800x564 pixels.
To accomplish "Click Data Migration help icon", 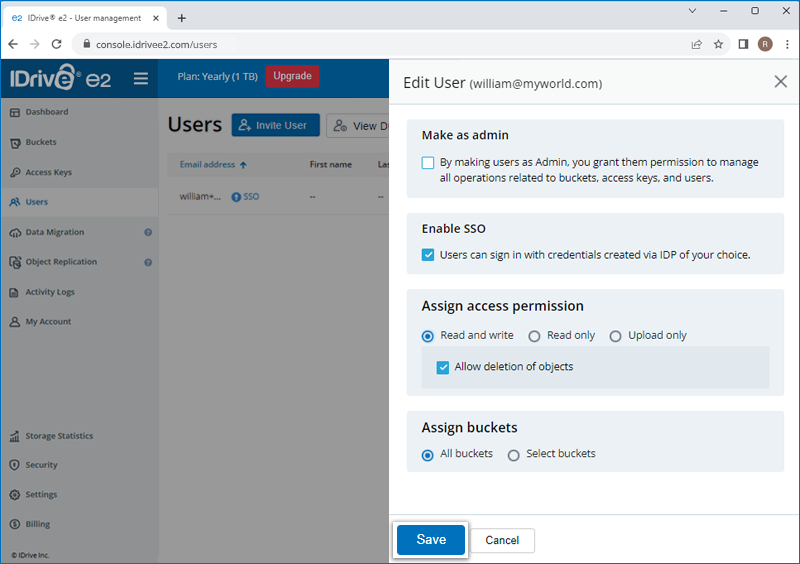I will point(148,232).
